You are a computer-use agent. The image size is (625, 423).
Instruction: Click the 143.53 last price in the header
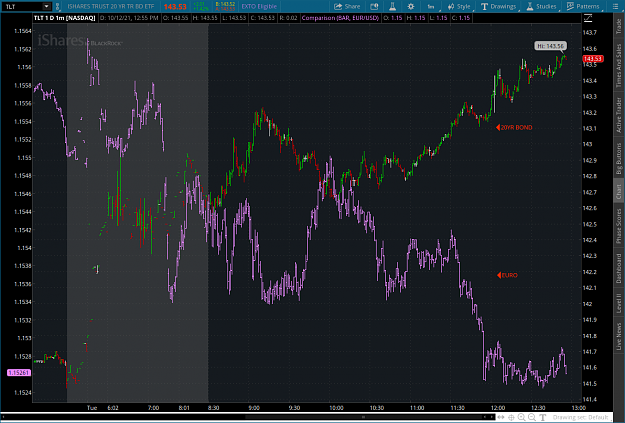tap(175, 6)
